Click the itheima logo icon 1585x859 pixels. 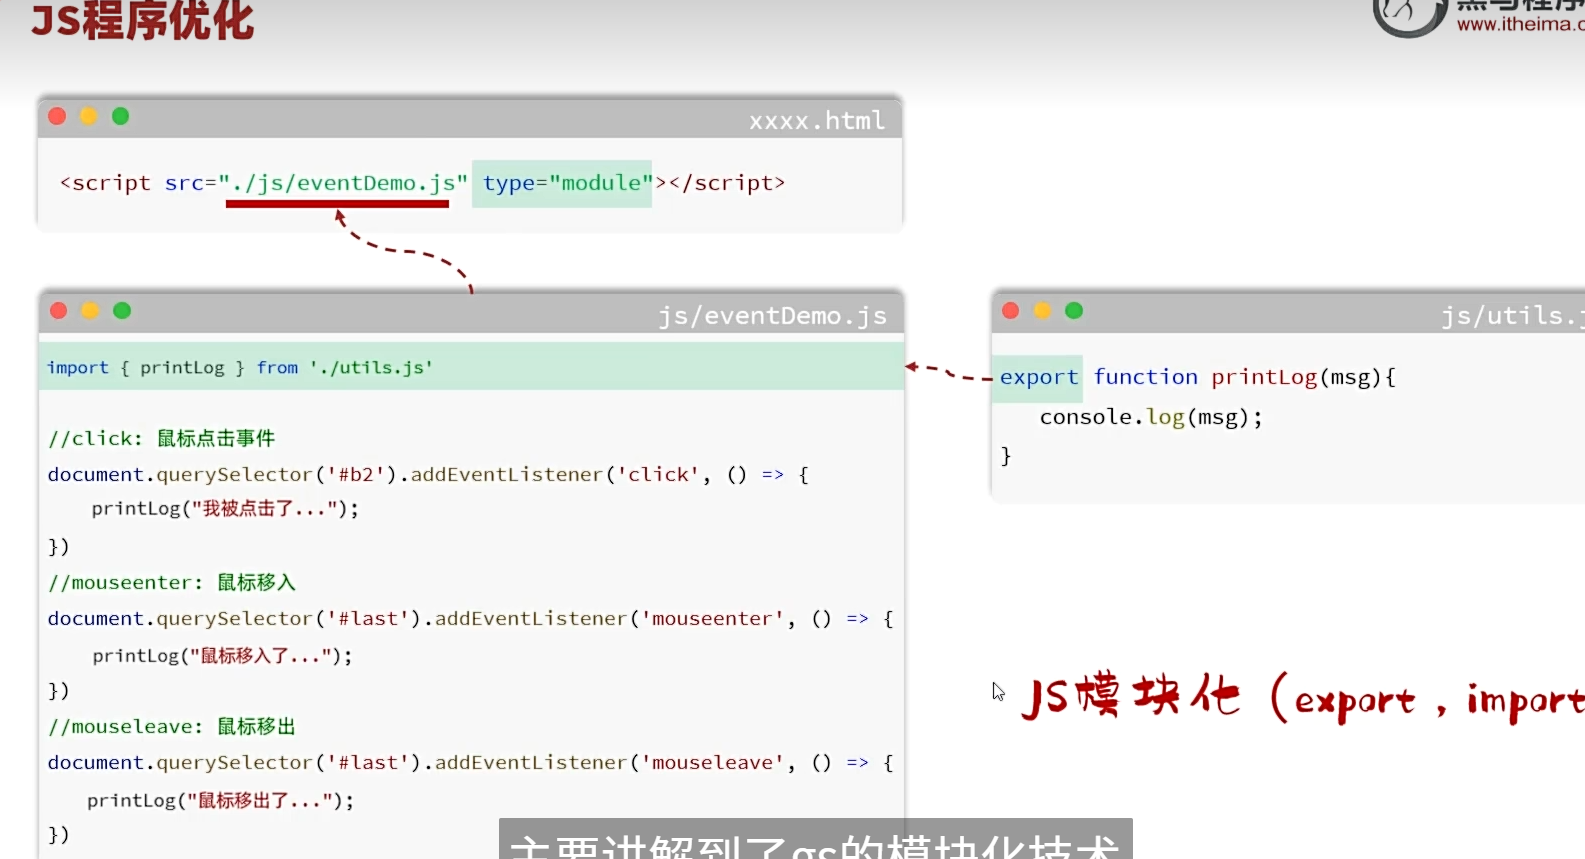tap(1409, 14)
